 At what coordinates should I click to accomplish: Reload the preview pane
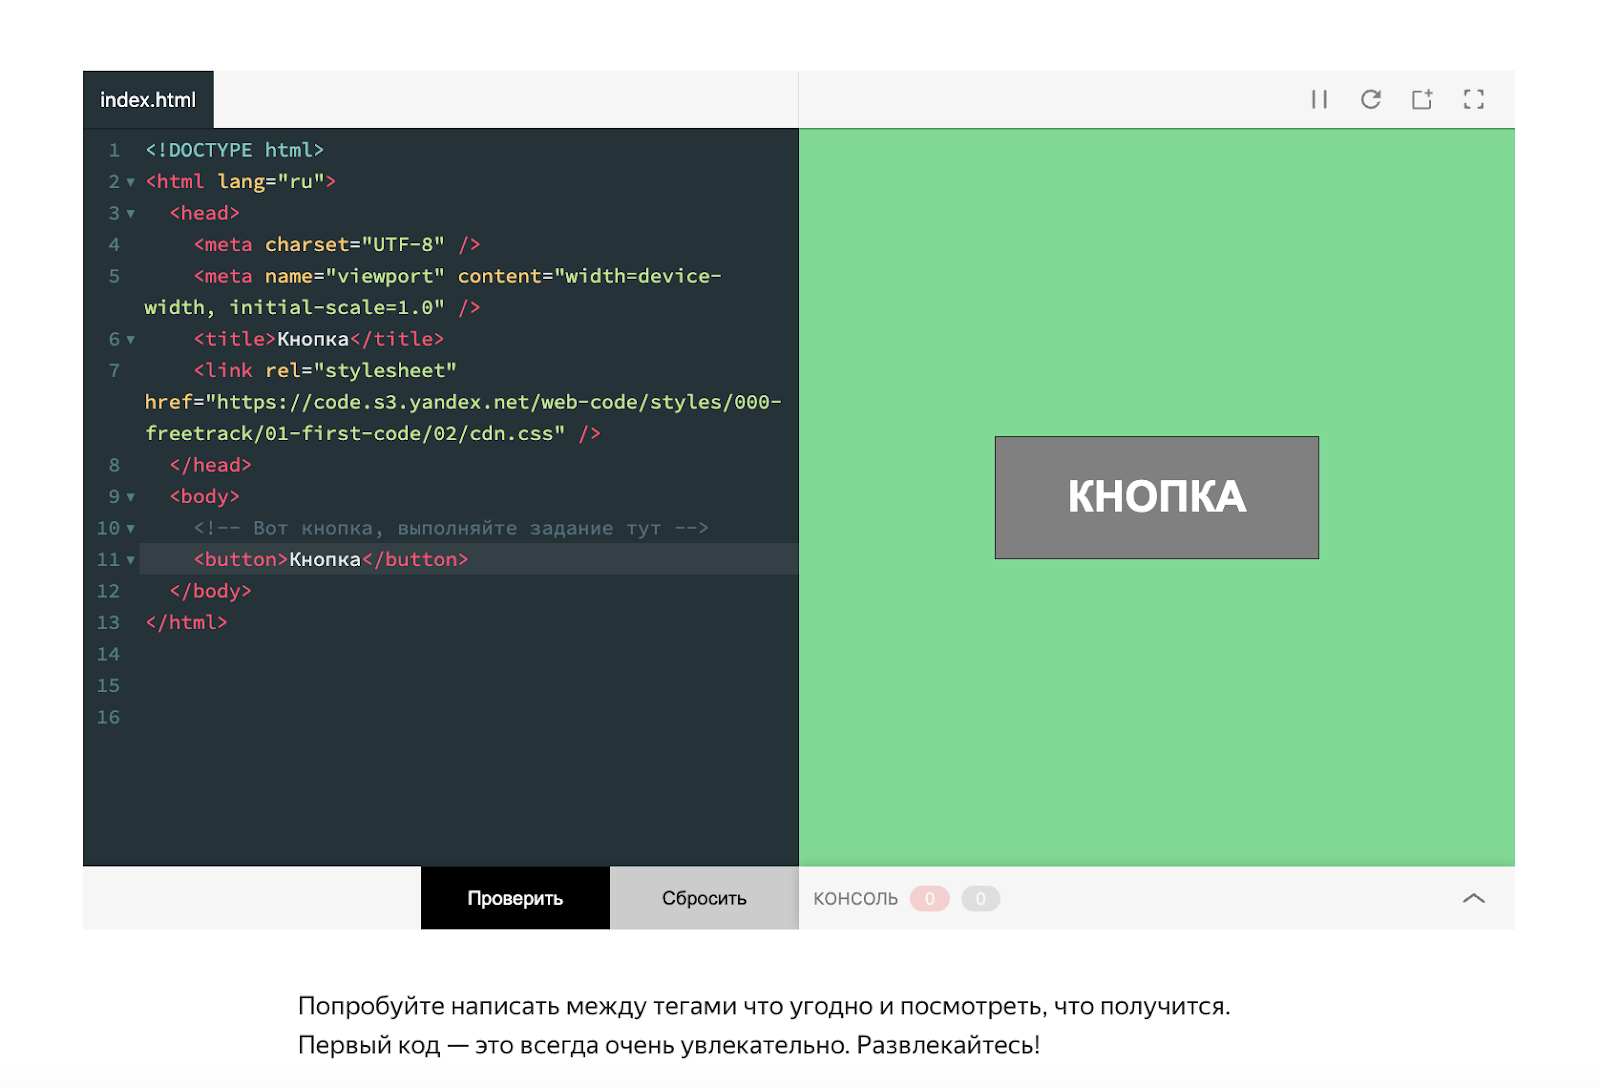coord(1371,99)
